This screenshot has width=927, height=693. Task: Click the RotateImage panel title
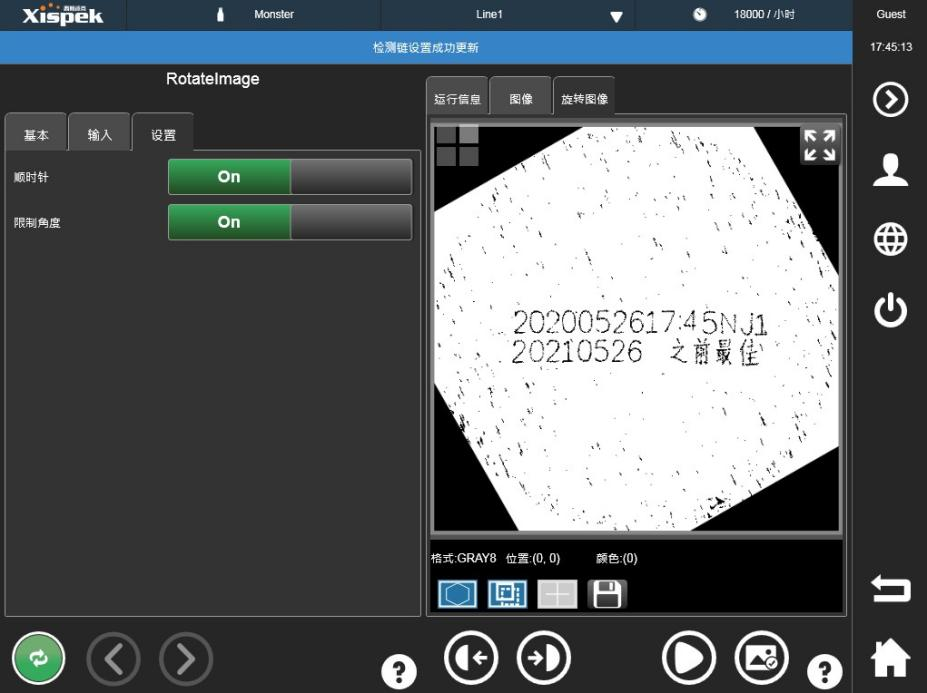[x=213, y=79]
